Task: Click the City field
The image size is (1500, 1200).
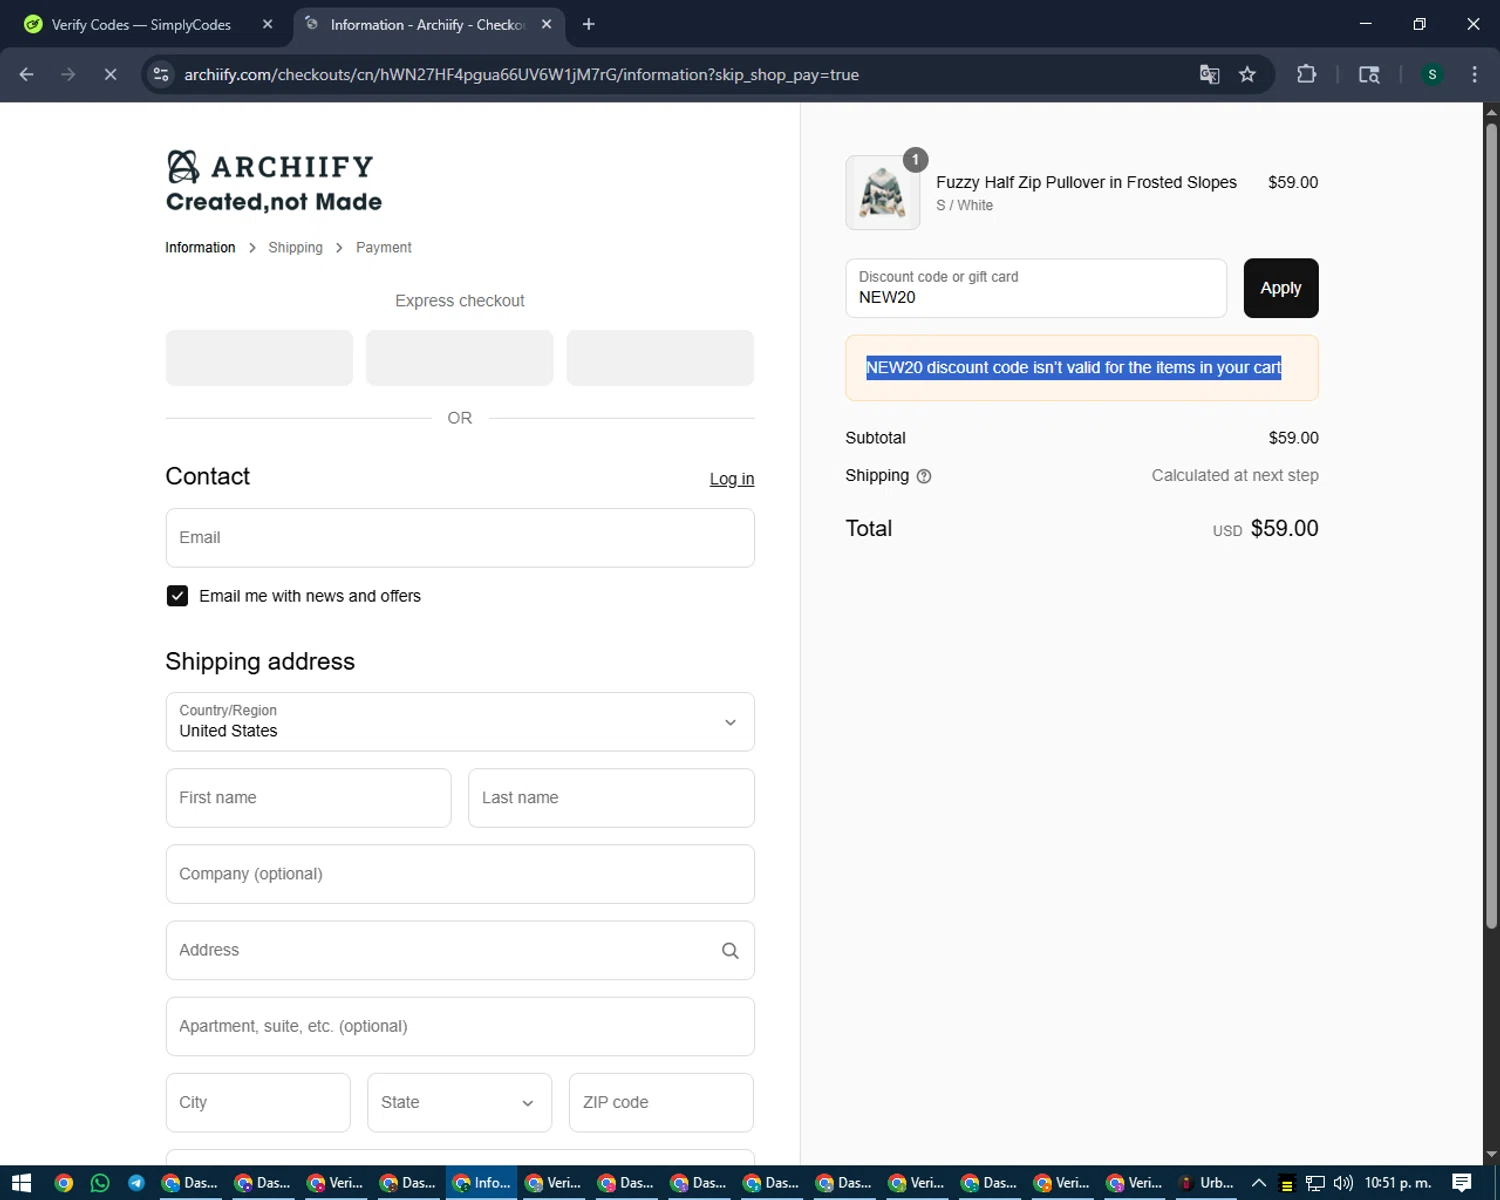Action: [x=258, y=1102]
